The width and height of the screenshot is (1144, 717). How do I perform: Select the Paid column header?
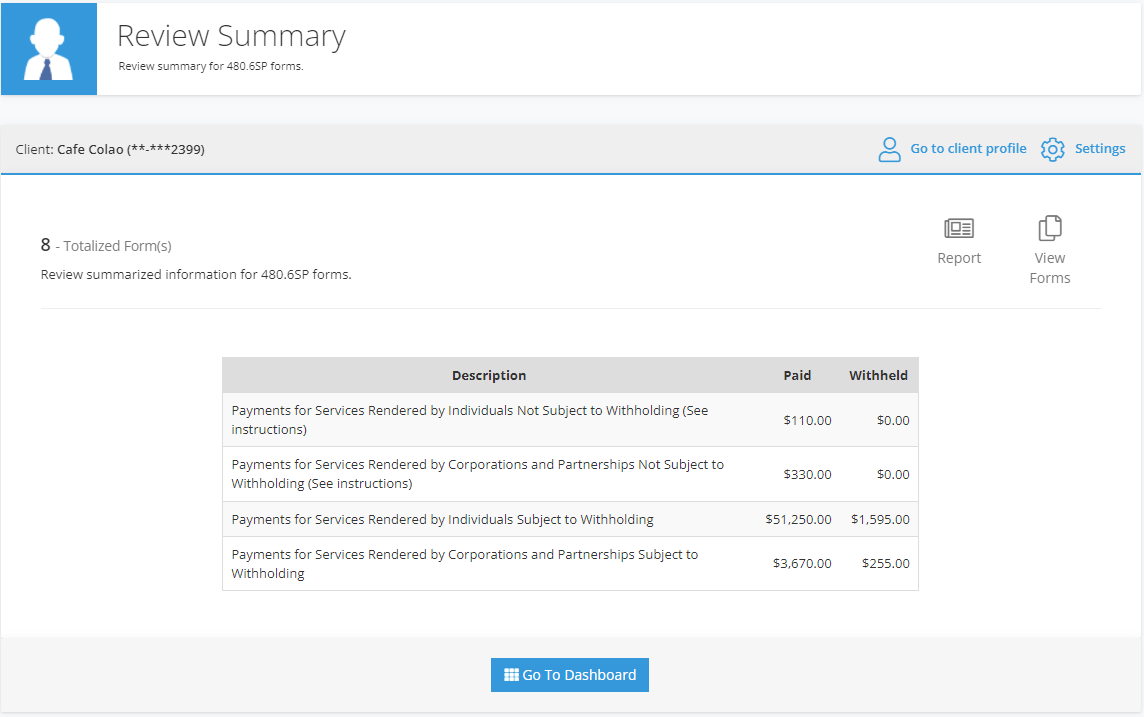pyautogui.click(x=797, y=376)
